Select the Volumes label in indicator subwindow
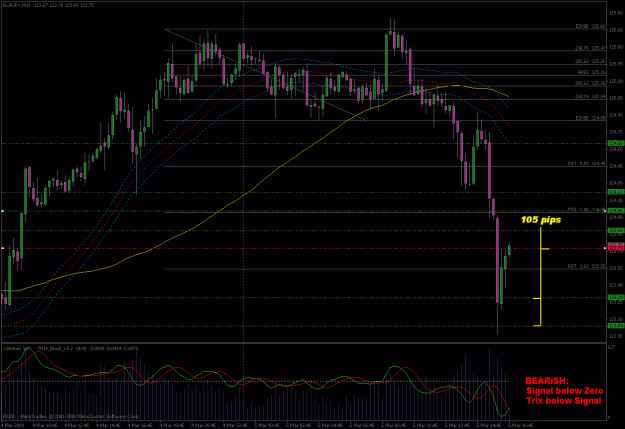Screen dimensions: 625x429 (16, 348)
